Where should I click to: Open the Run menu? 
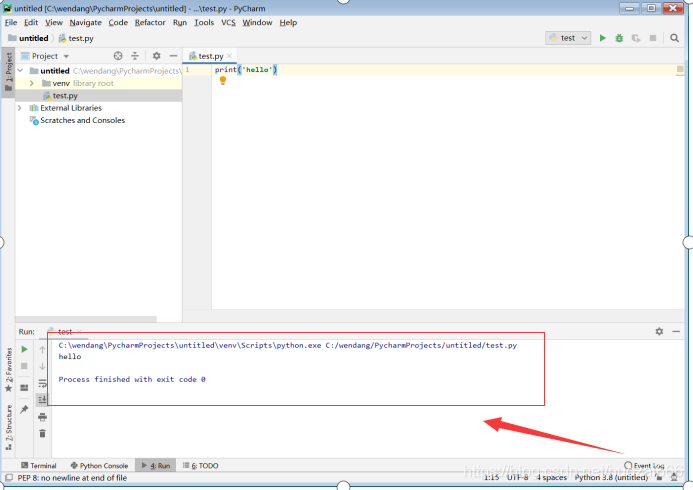tap(180, 23)
